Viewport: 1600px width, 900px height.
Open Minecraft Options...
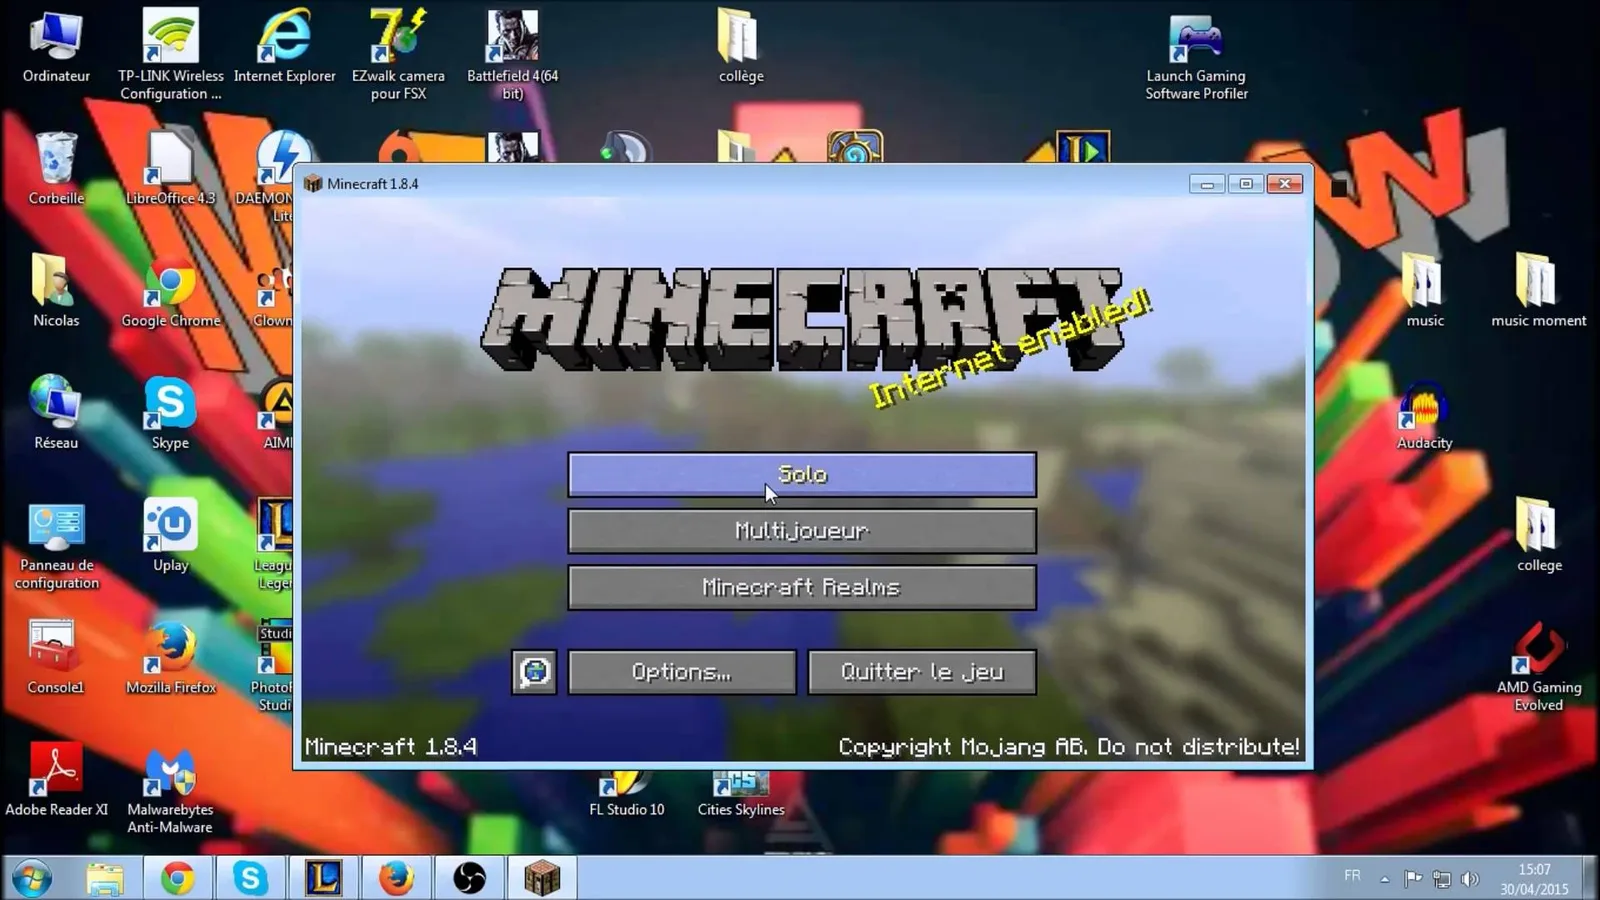(682, 672)
